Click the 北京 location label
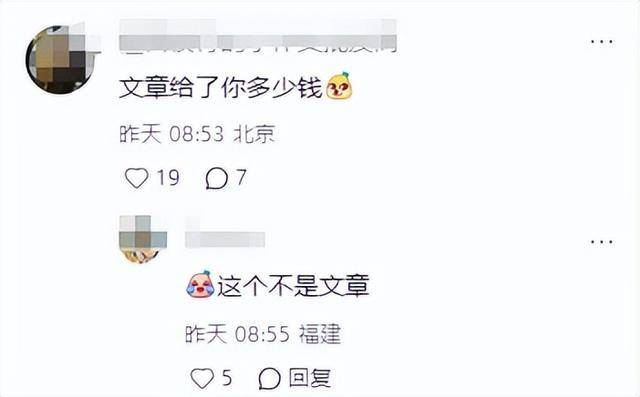Screen dimensions: 640x397 (x=254, y=134)
